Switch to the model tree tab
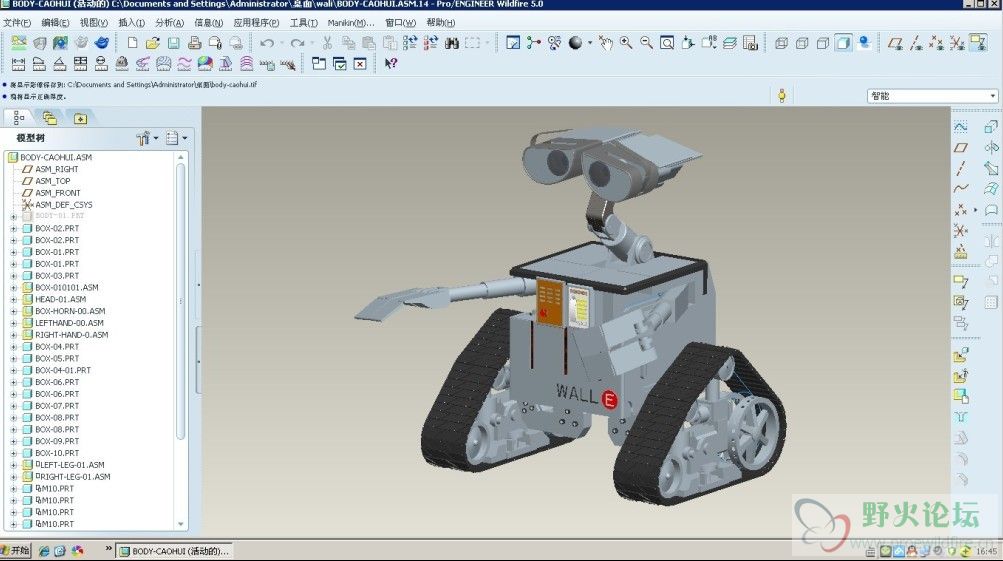This screenshot has width=1003, height=561. pos(19,118)
